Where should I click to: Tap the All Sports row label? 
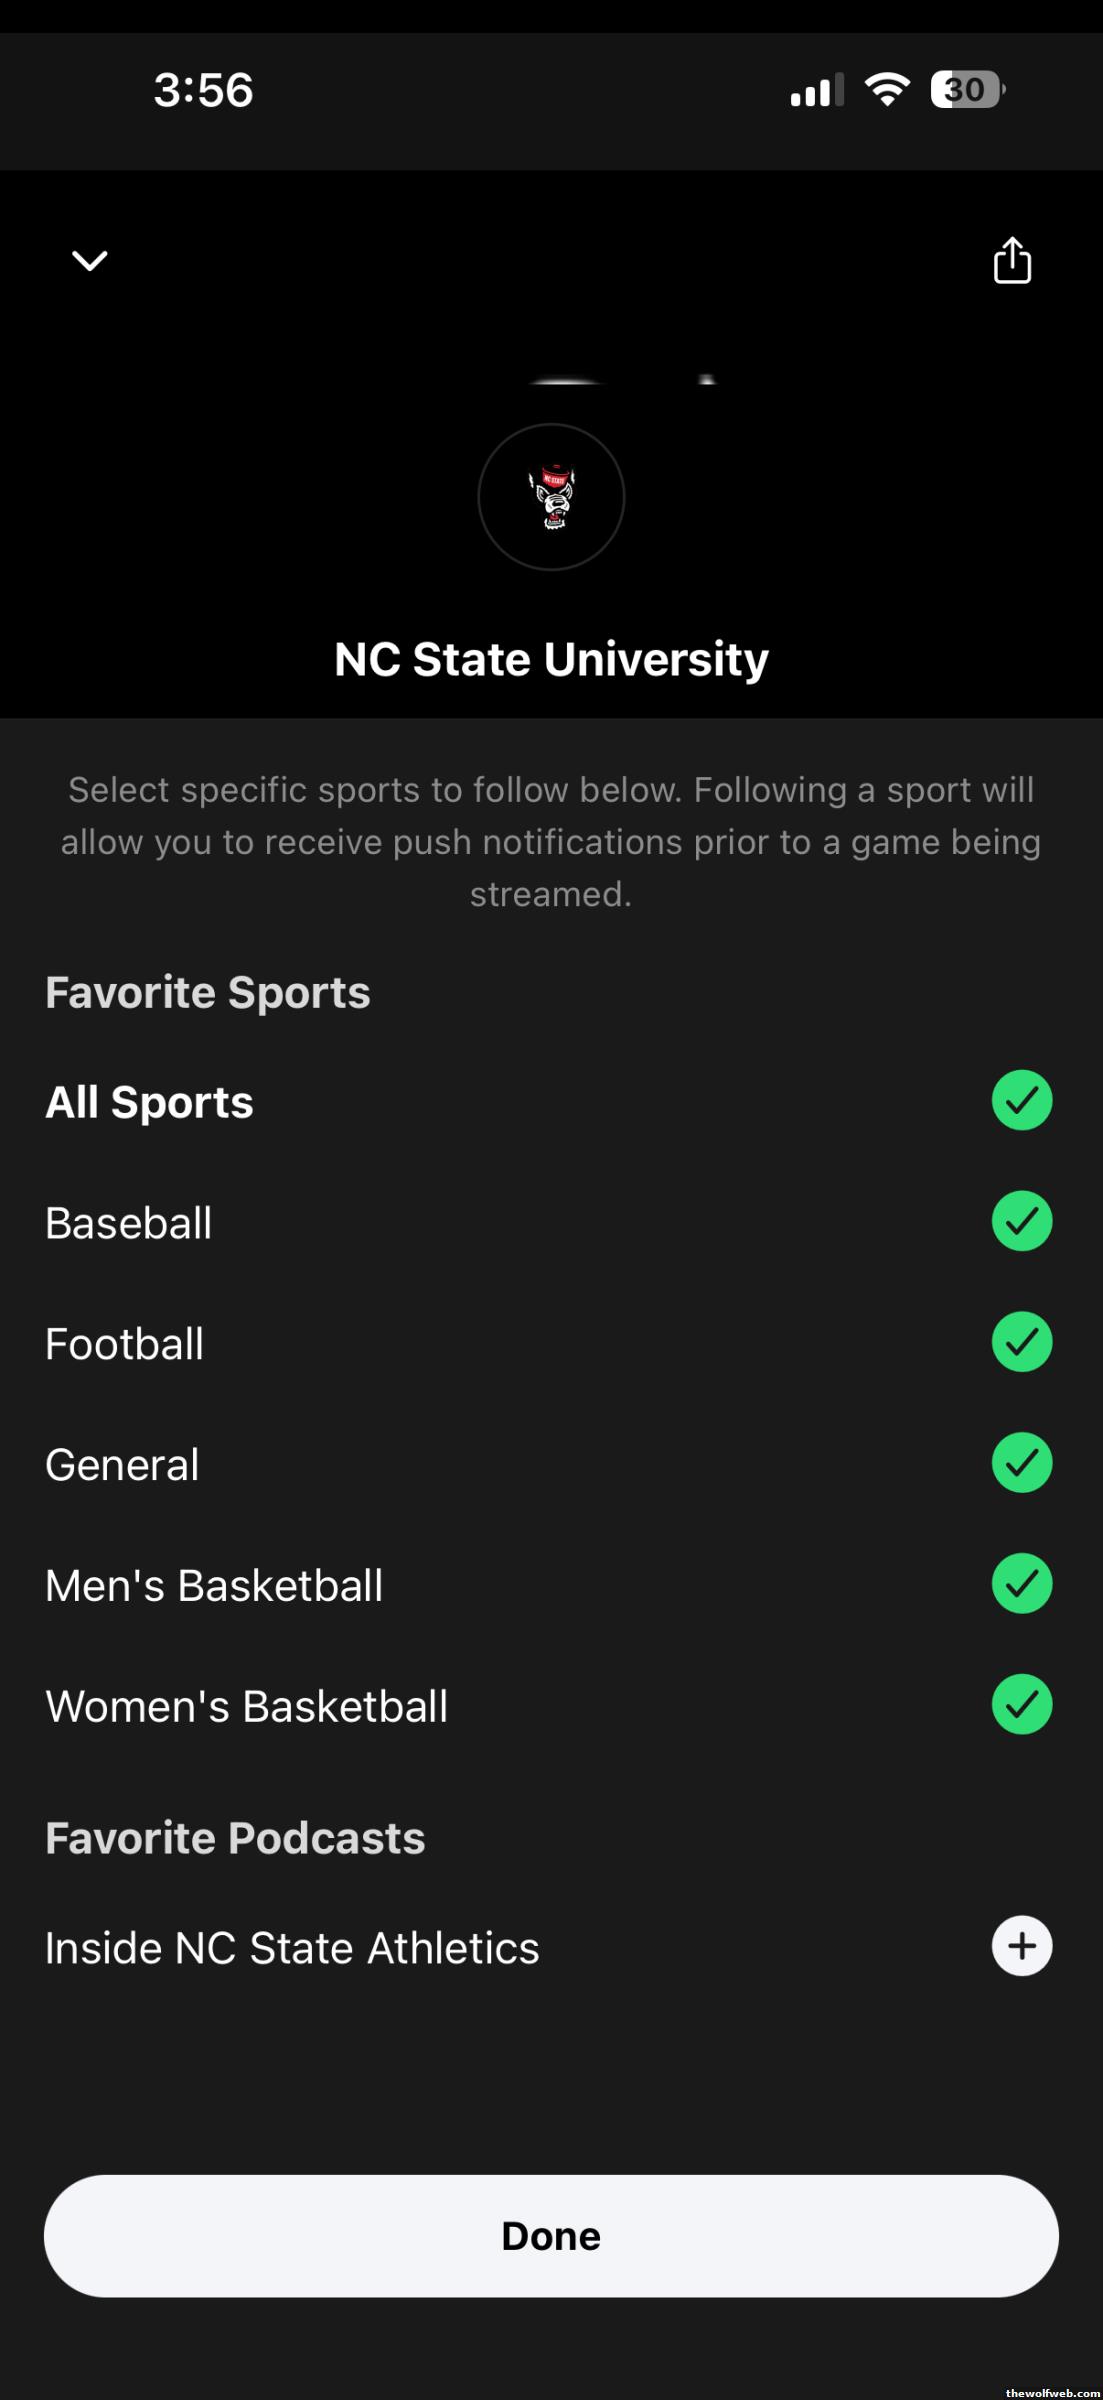click(150, 1102)
